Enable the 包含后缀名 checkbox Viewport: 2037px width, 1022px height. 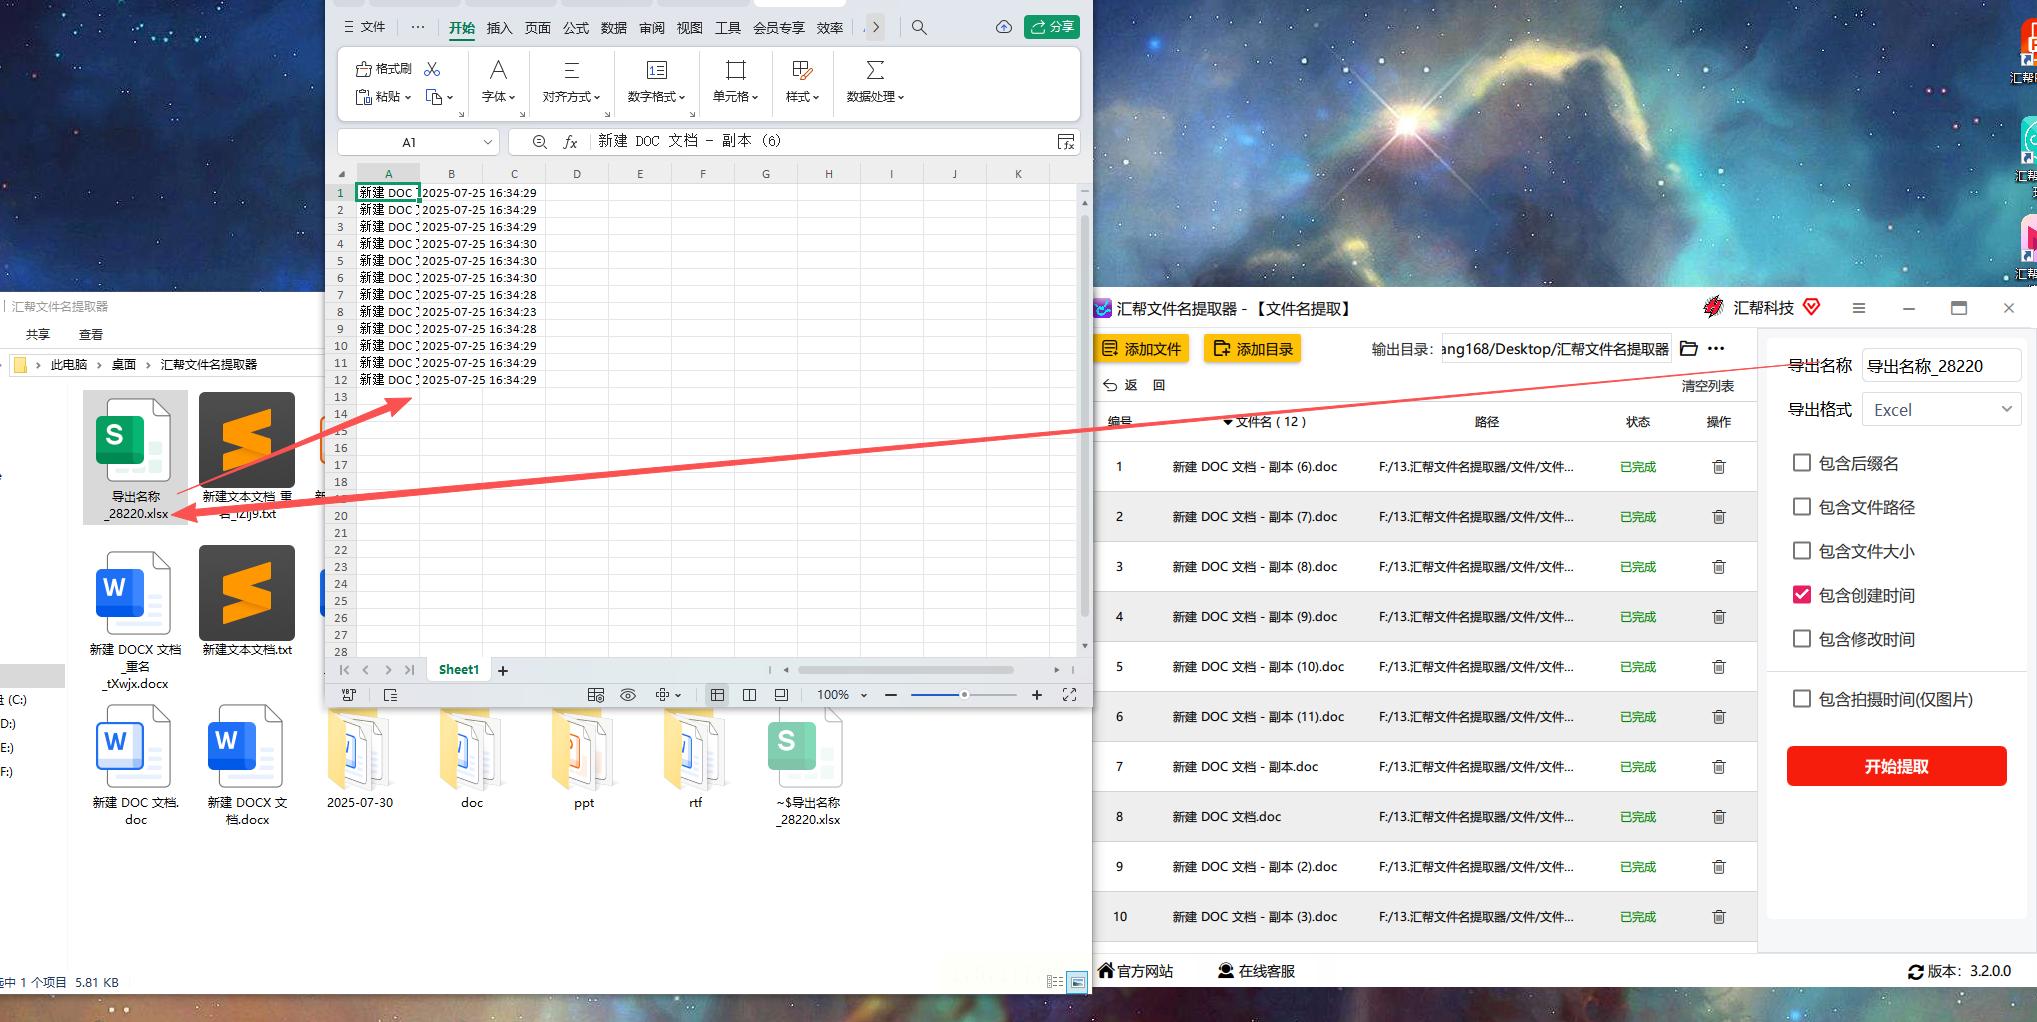coord(1801,463)
